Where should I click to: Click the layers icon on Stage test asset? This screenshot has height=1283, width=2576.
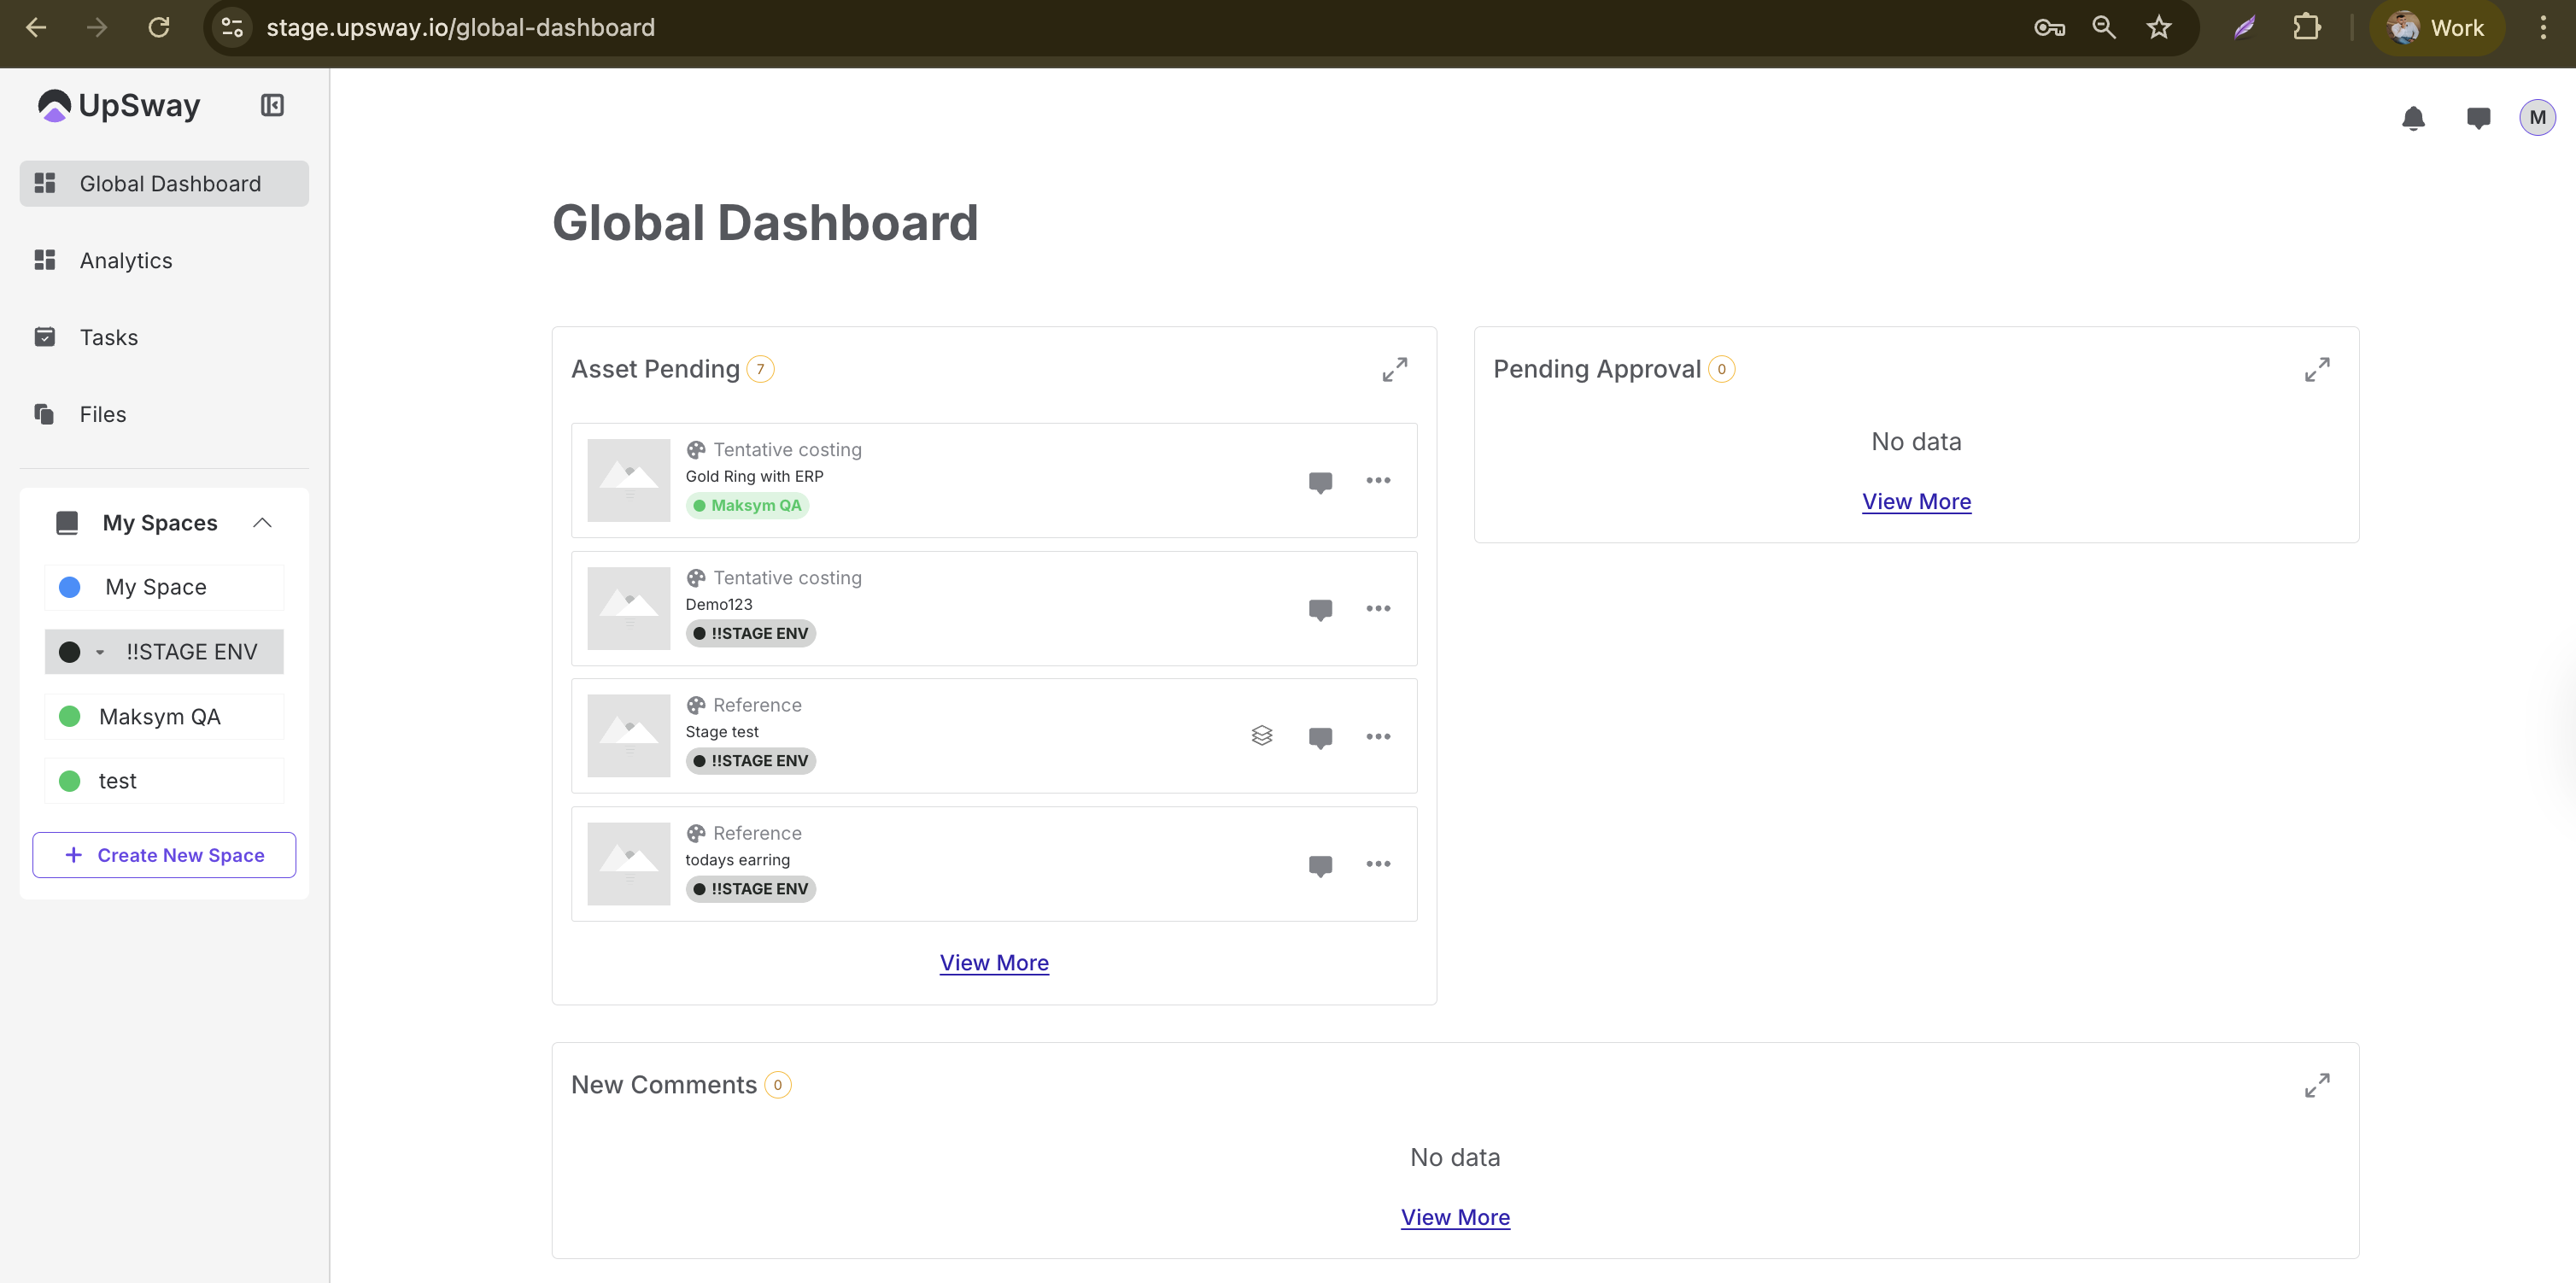tap(1261, 736)
